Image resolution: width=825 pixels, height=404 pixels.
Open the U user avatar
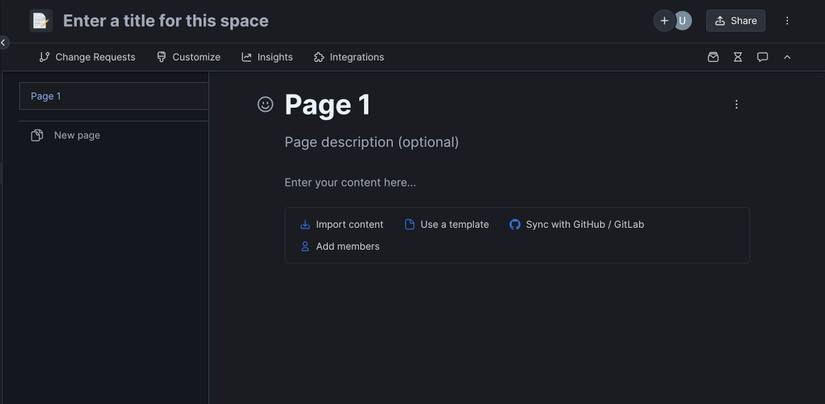click(683, 21)
